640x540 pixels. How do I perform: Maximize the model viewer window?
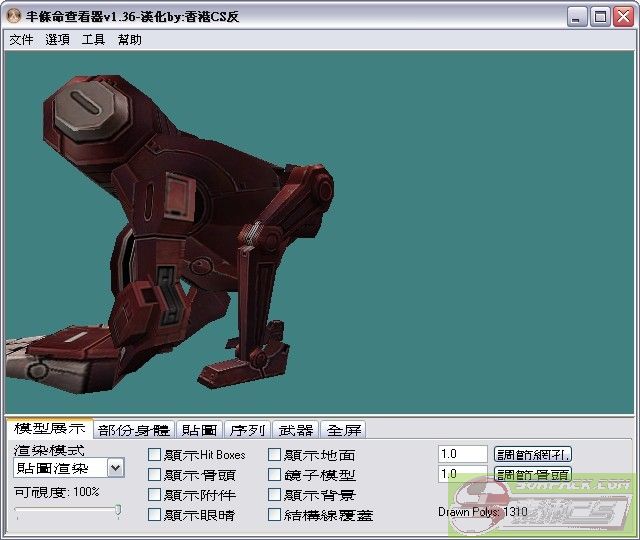[x=600, y=17]
